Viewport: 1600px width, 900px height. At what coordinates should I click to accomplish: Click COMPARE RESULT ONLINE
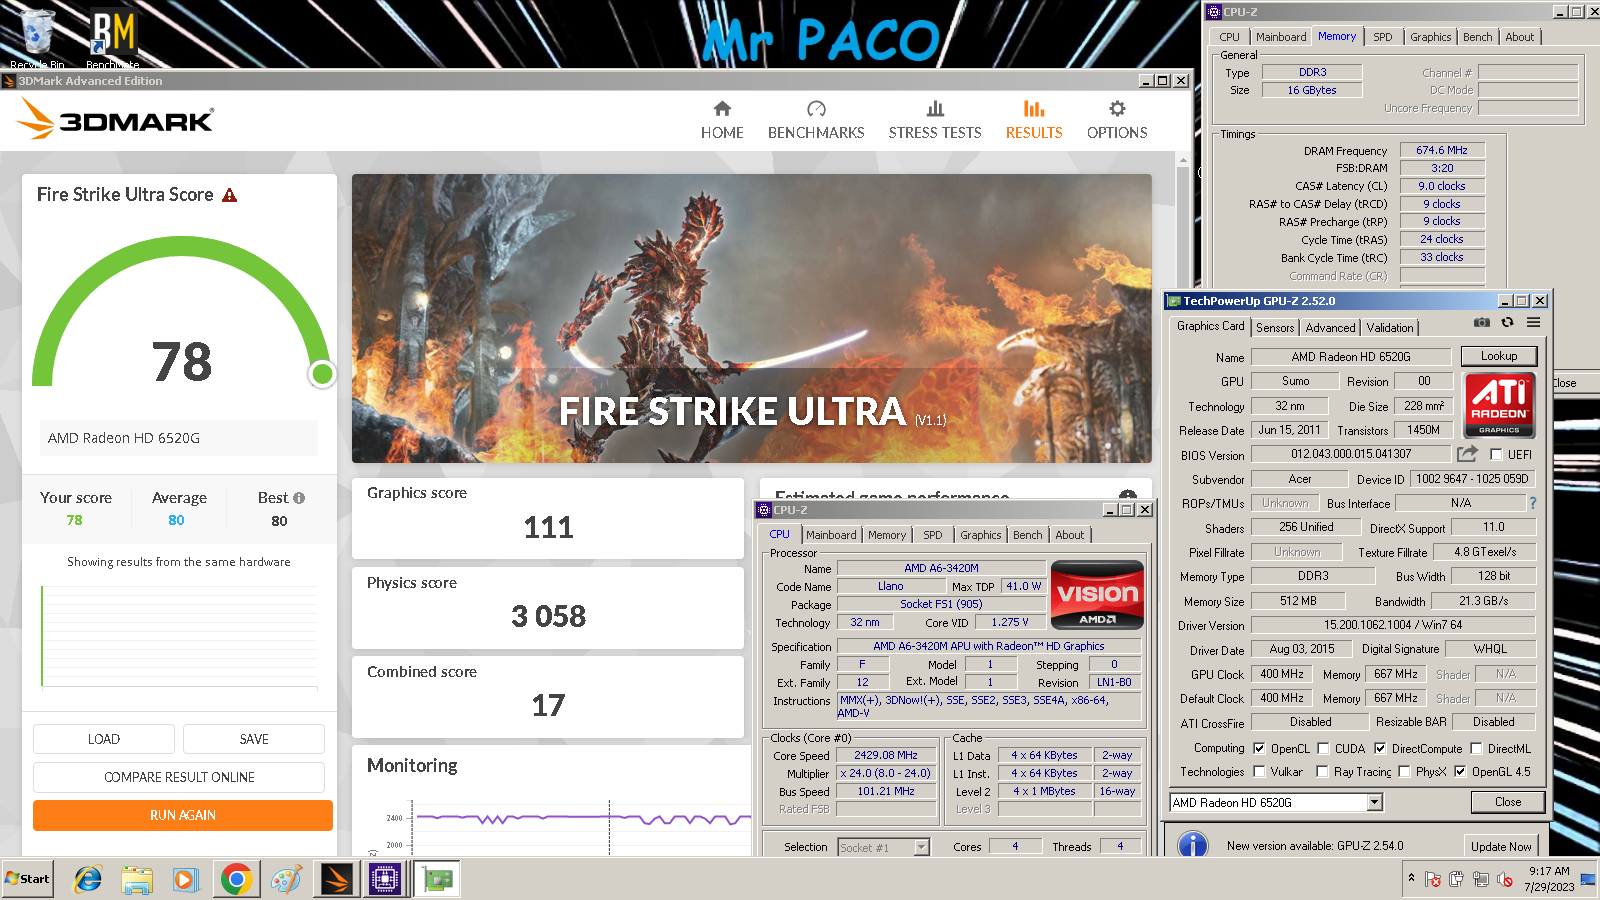pyautogui.click(x=179, y=777)
